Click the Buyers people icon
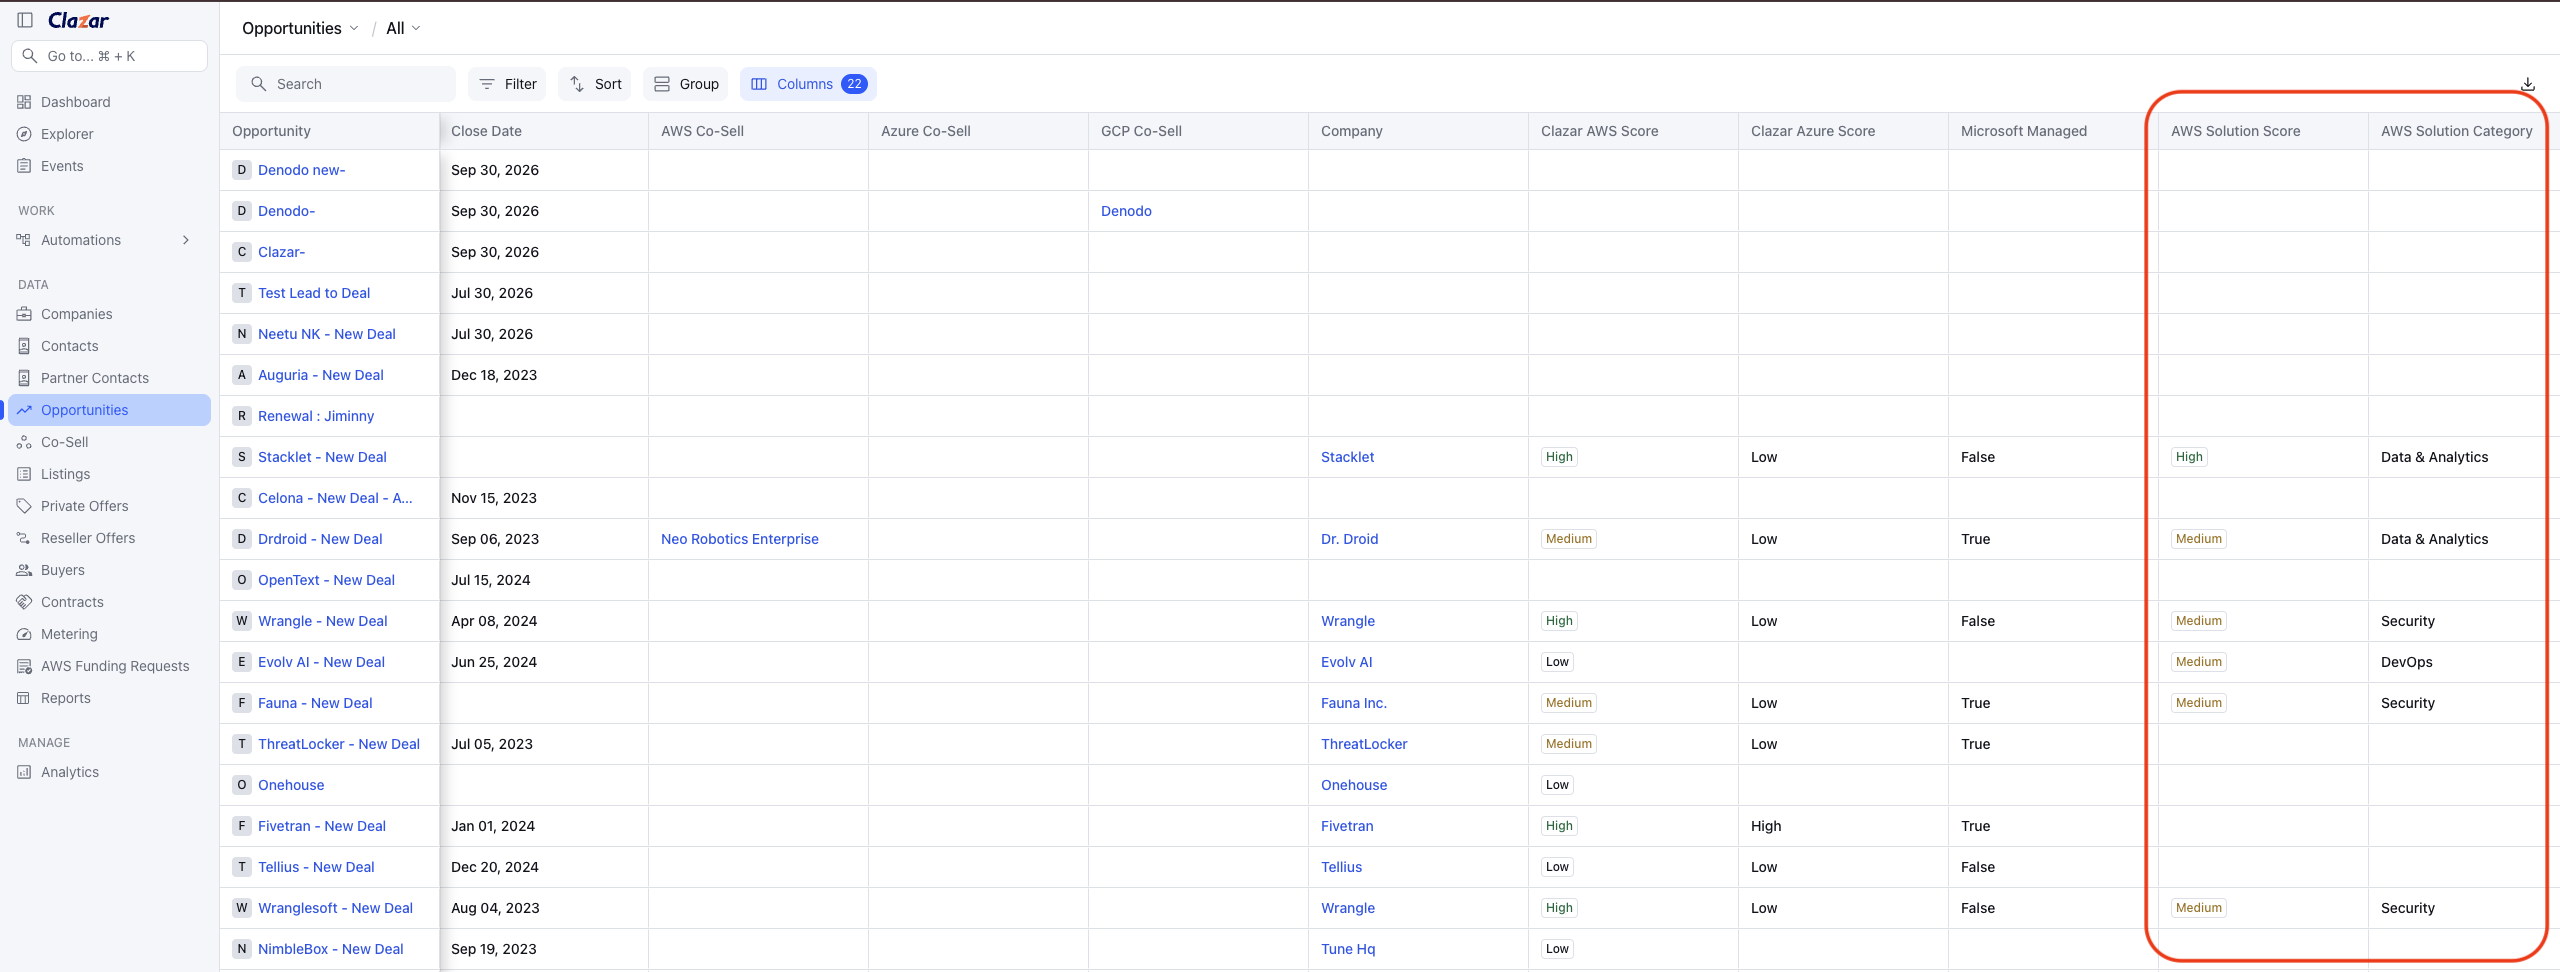This screenshot has height=972, width=2560. [24, 570]
